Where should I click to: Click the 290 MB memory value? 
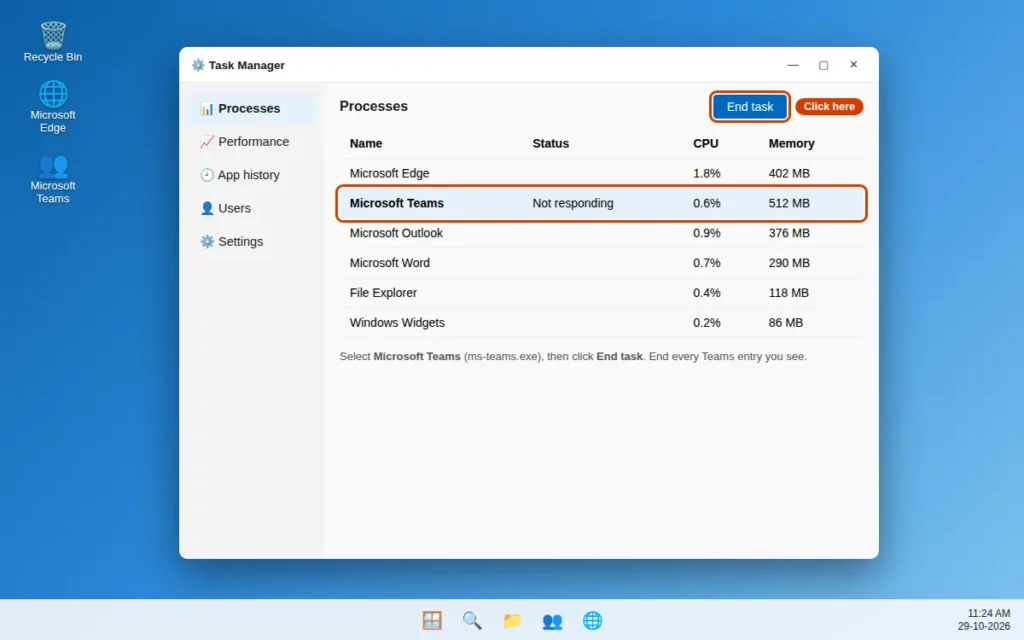click(x=789, y=263)
